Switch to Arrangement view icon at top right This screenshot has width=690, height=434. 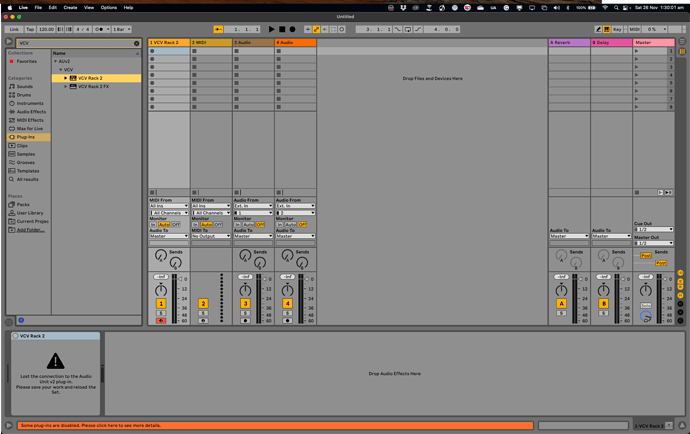[682, 41]
